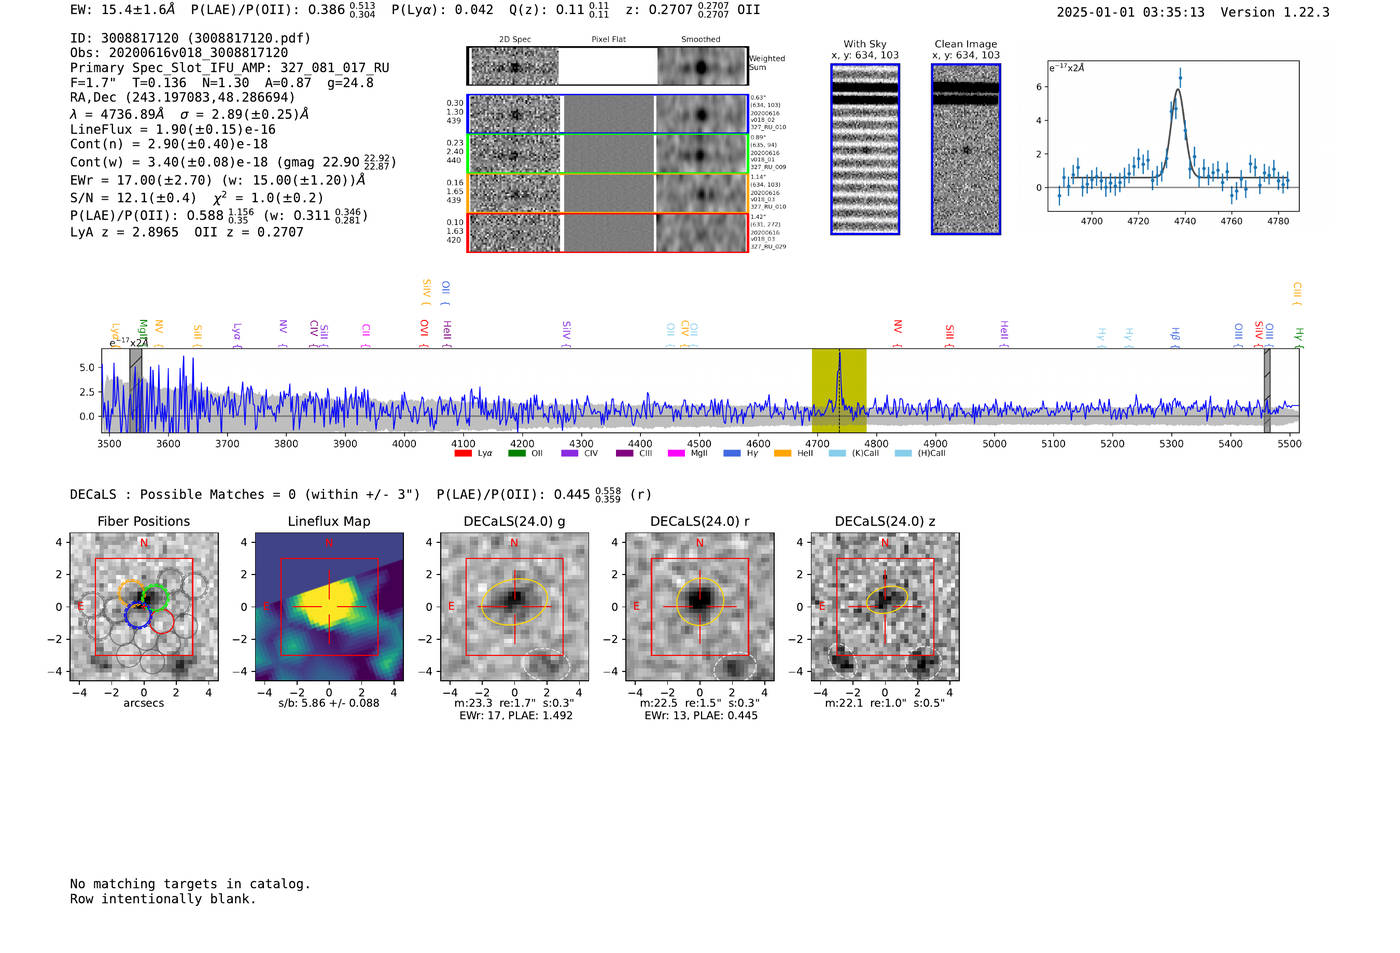Click the orange ellipse in DECaLS g image
The width and height of the screenshot is (1400, 953).
coord(514,602)
